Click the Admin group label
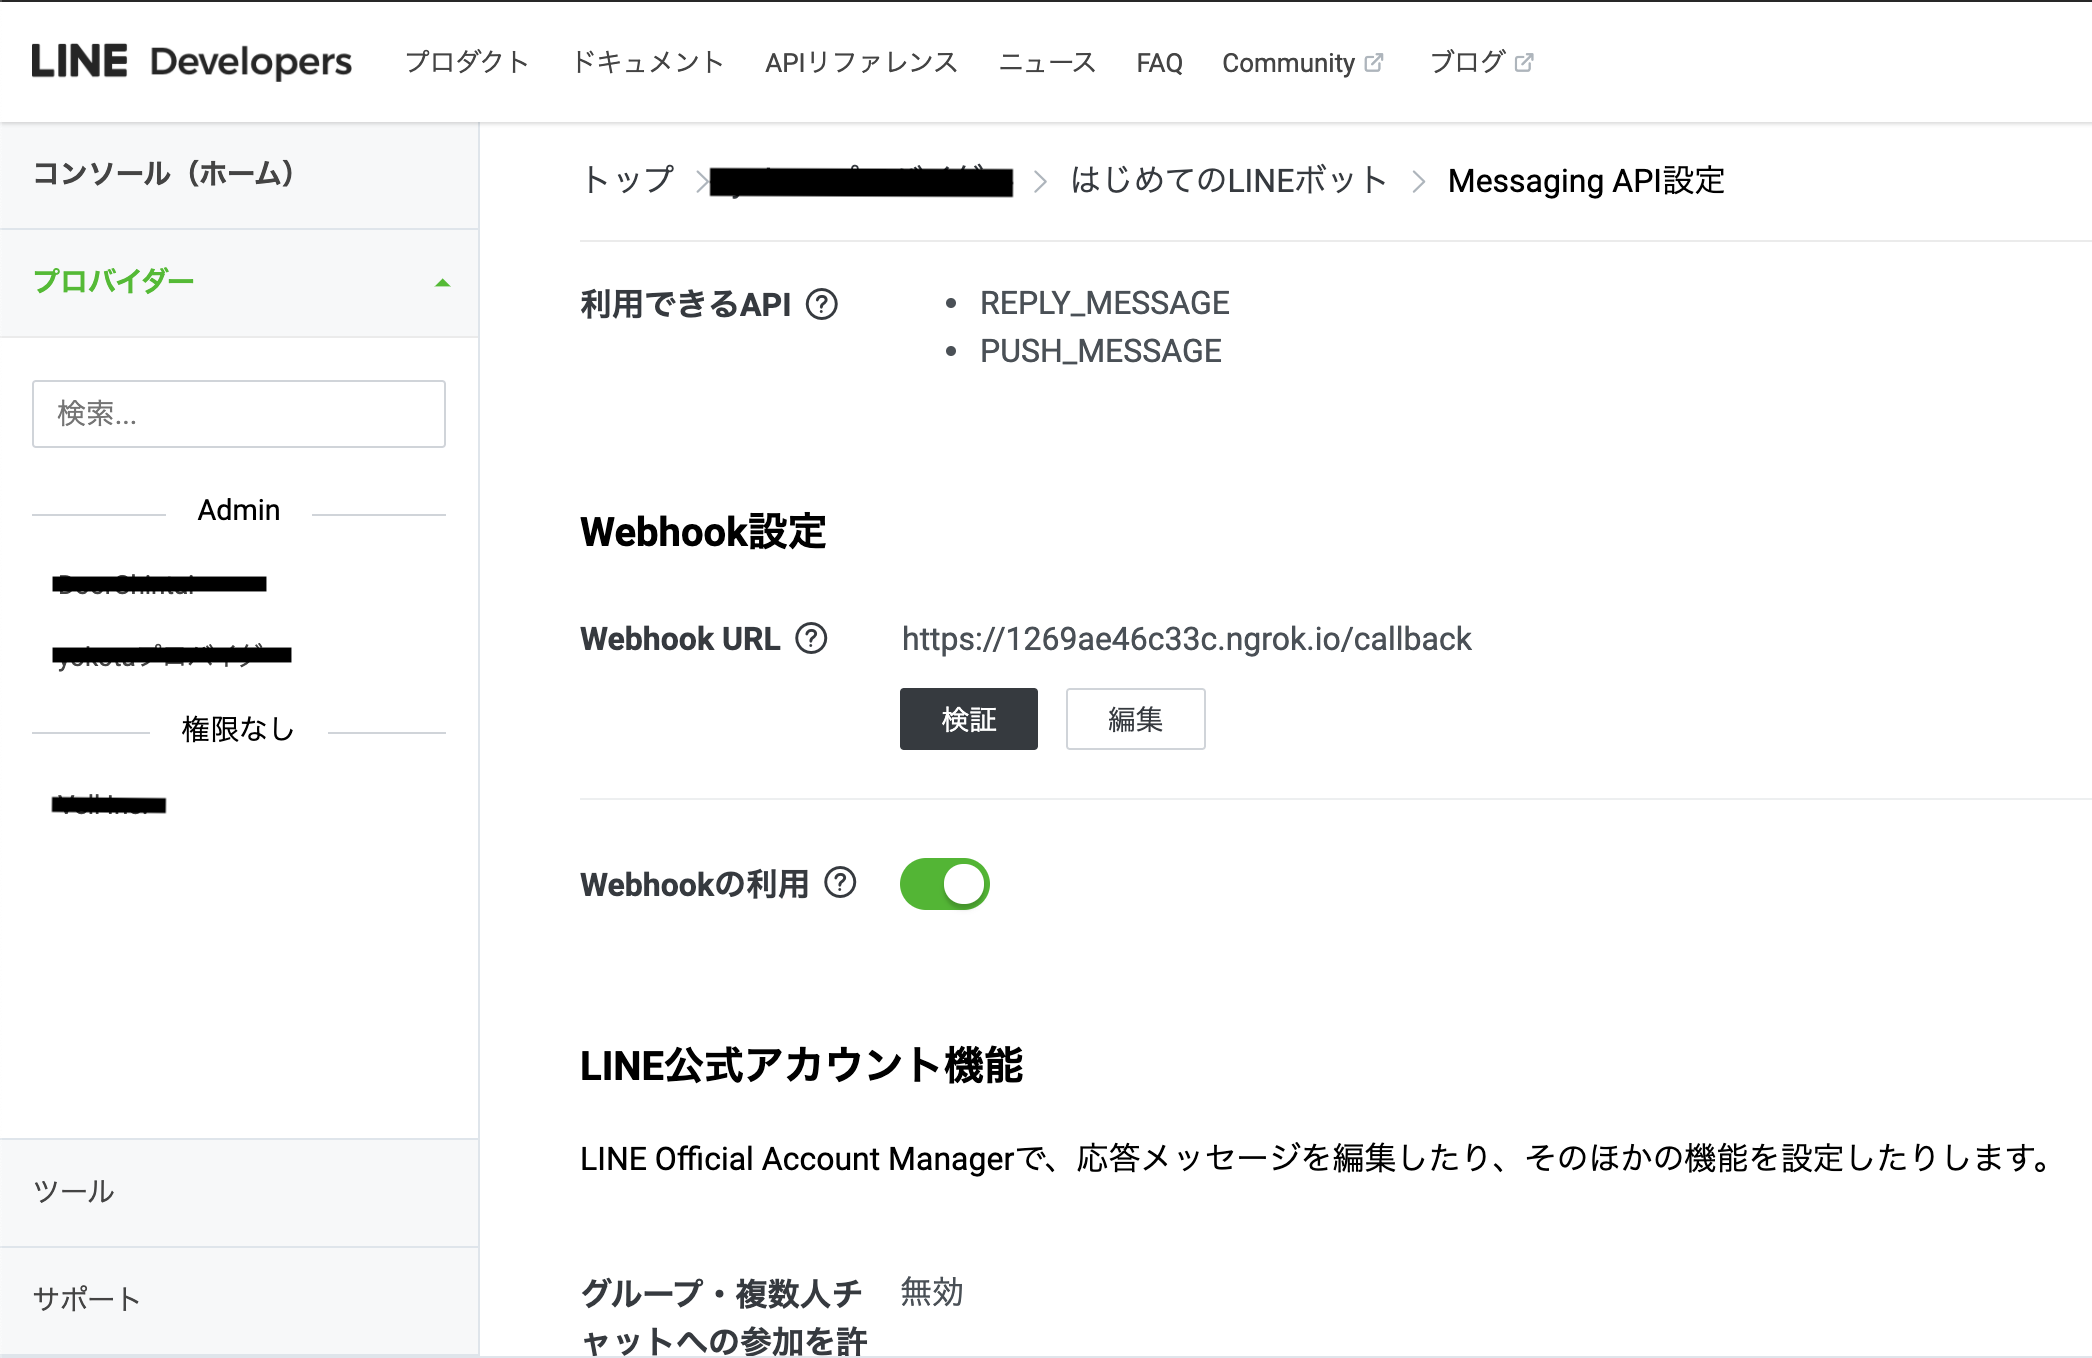This screenshot has height=1358, width=2092. [x=239, y=510]
